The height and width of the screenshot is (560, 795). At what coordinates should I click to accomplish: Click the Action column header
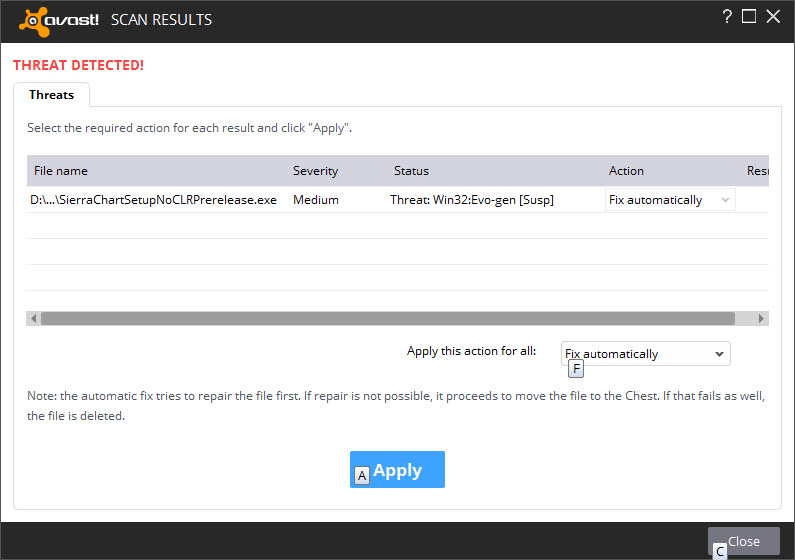point(626,171)
